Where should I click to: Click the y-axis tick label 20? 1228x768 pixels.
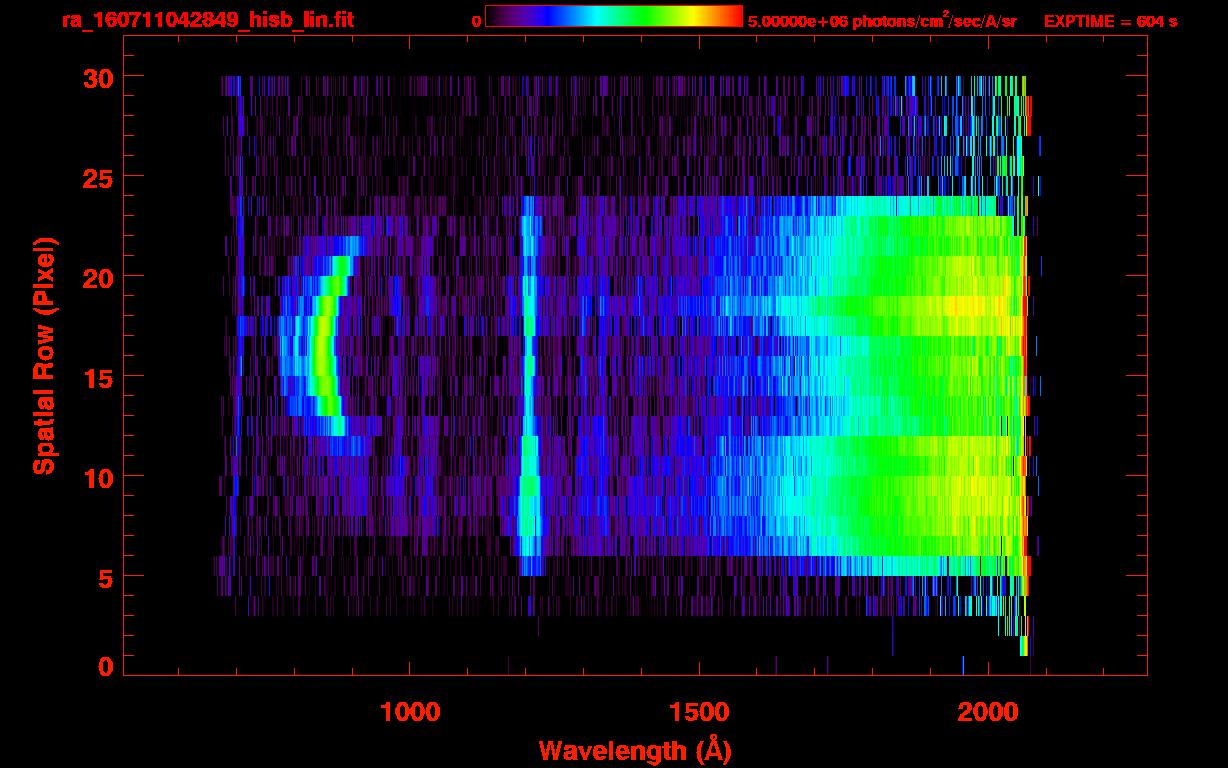point(98,277)
